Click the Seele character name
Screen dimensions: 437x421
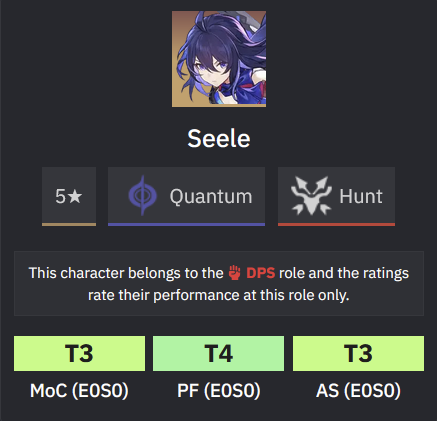pos(219,138)
